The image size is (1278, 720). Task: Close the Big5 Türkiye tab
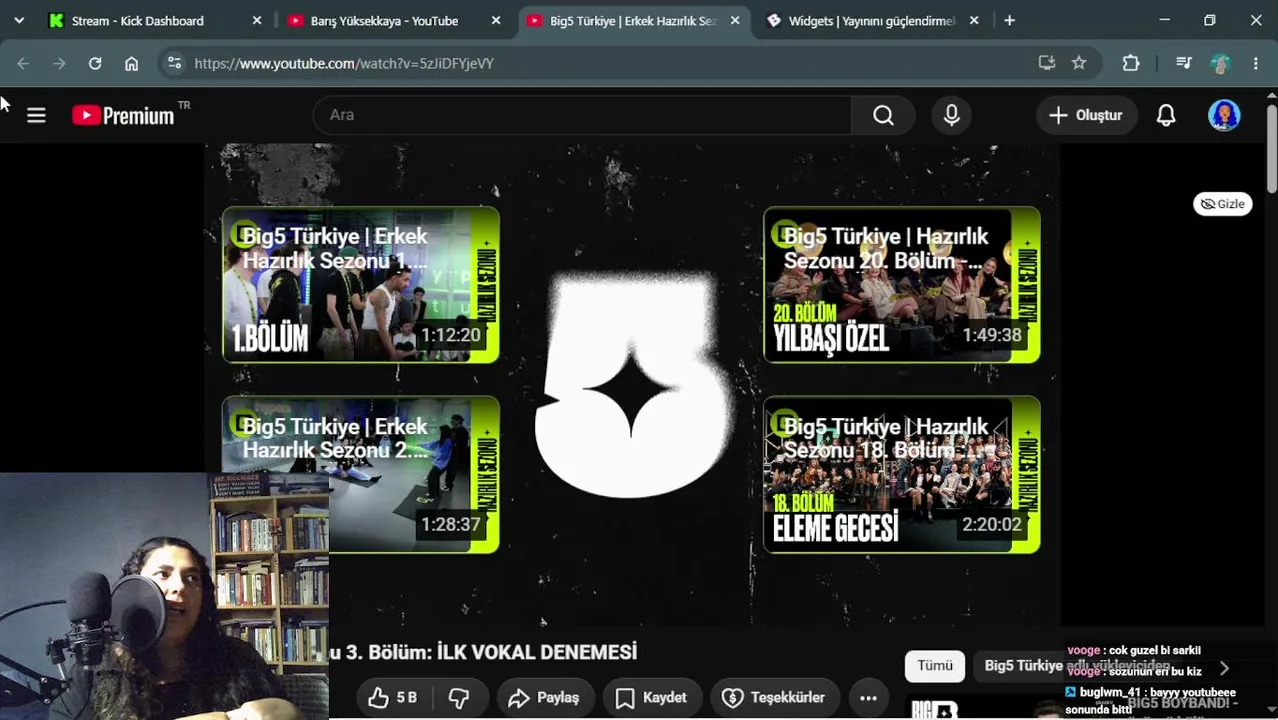(735, 20)
